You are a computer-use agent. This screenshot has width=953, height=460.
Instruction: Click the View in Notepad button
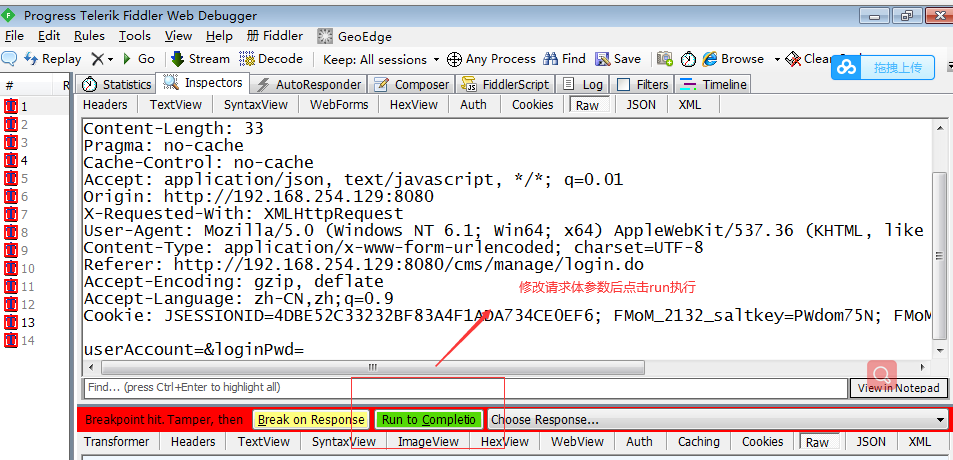[898, 388]
